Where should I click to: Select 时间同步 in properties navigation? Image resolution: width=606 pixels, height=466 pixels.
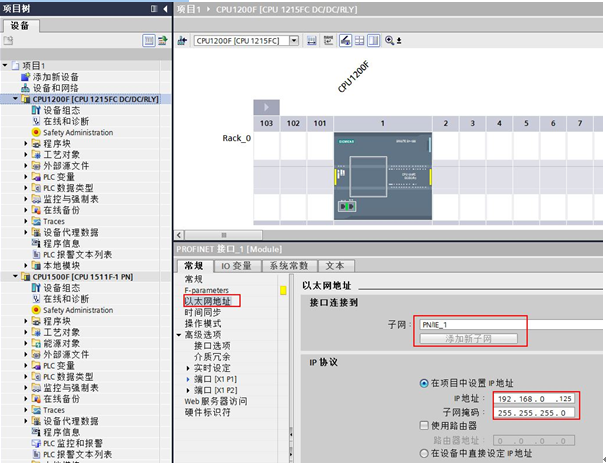coord(203,312)
